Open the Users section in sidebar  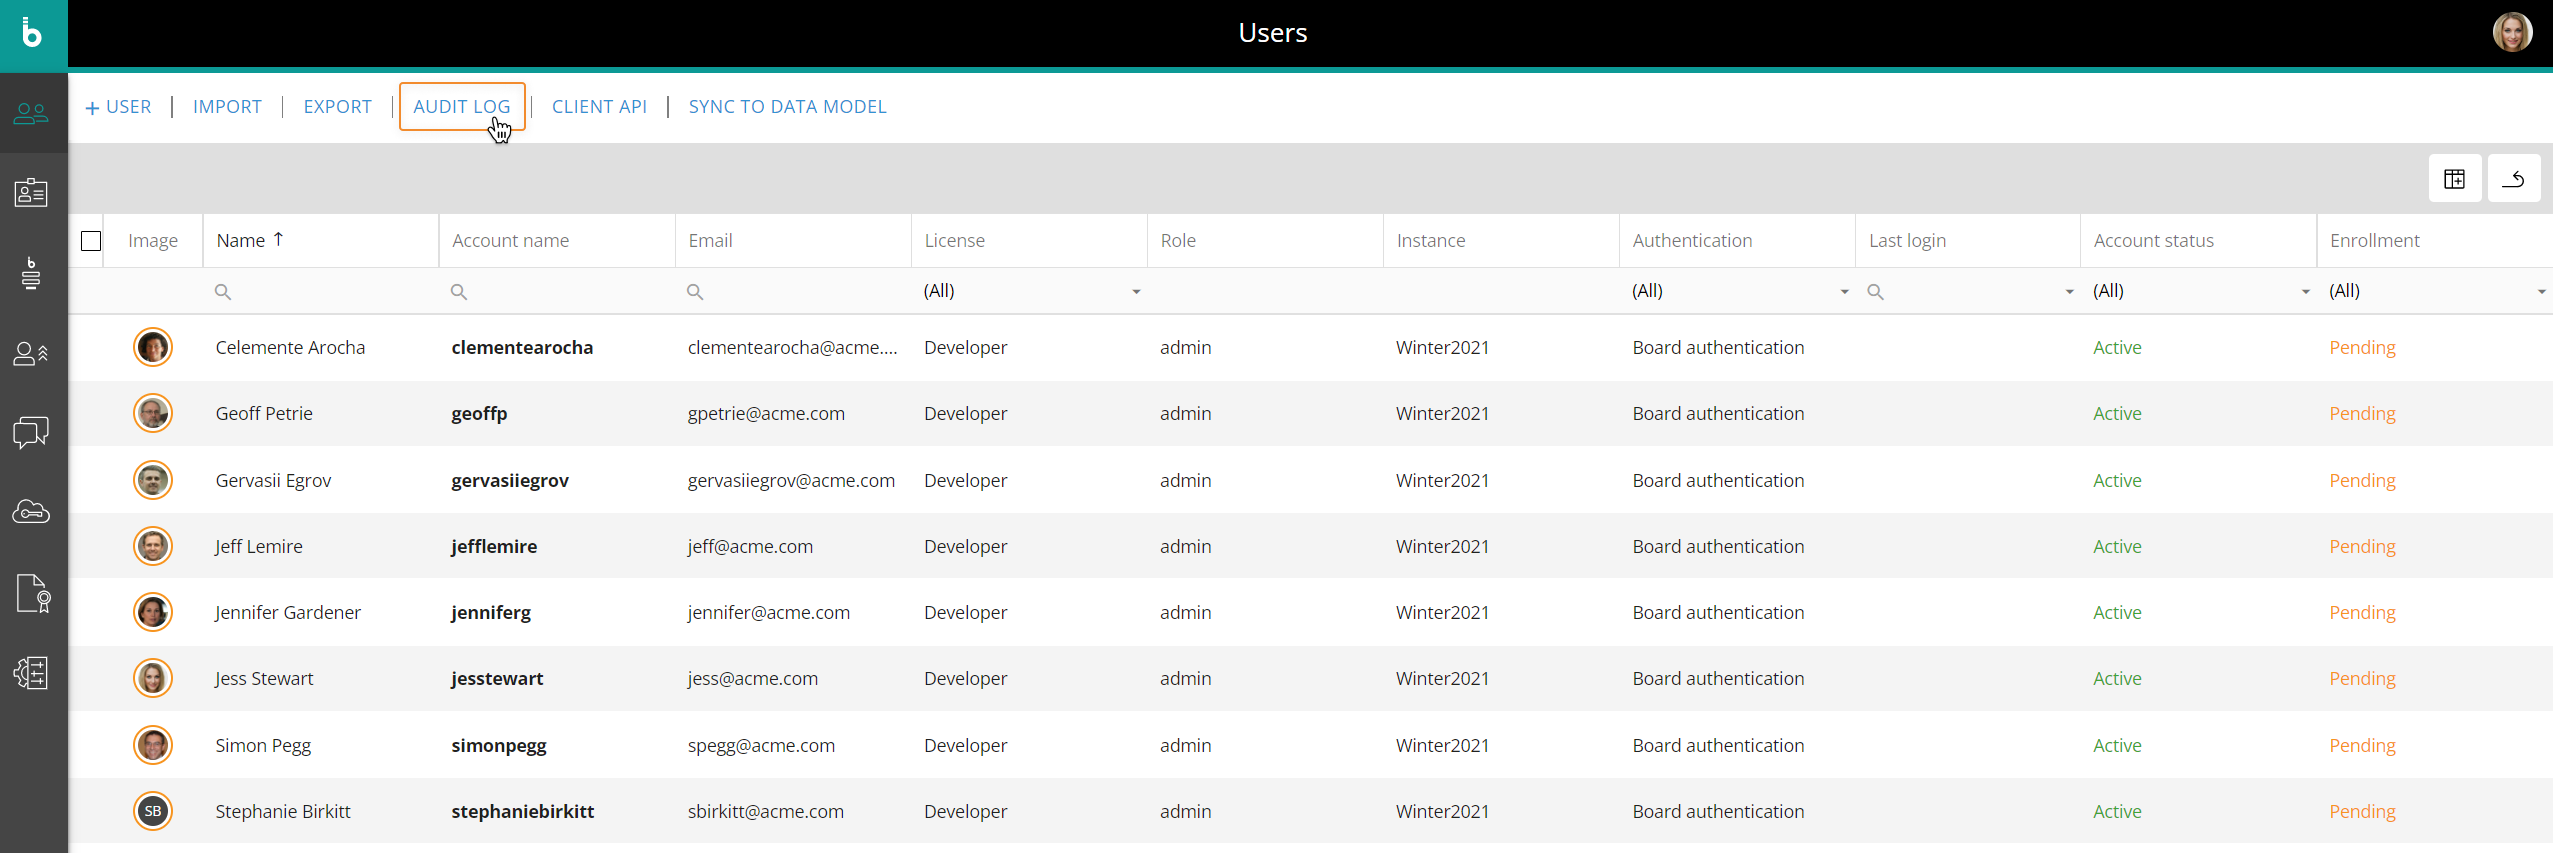point(32,113)
